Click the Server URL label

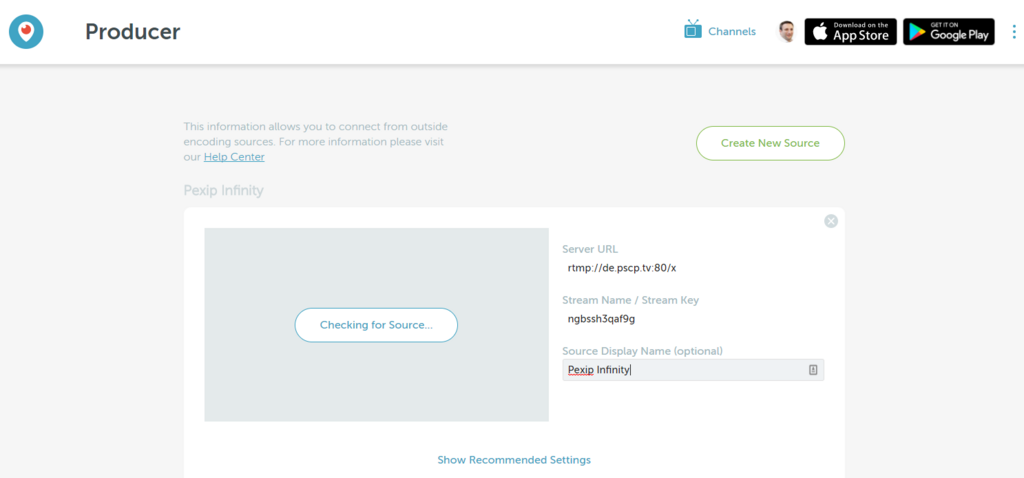coord(590,249)
